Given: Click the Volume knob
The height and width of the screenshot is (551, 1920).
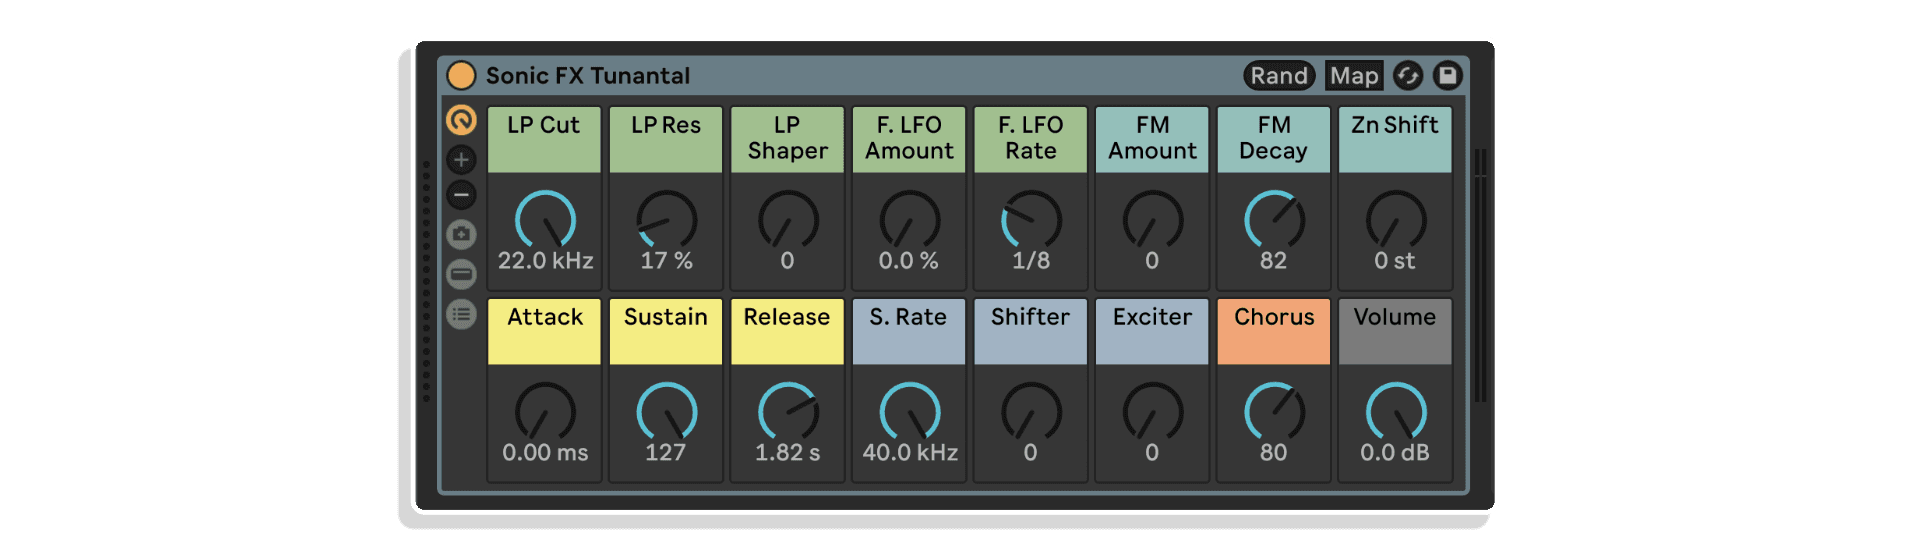Looking at the screenshot, I should pos(1395,412).
